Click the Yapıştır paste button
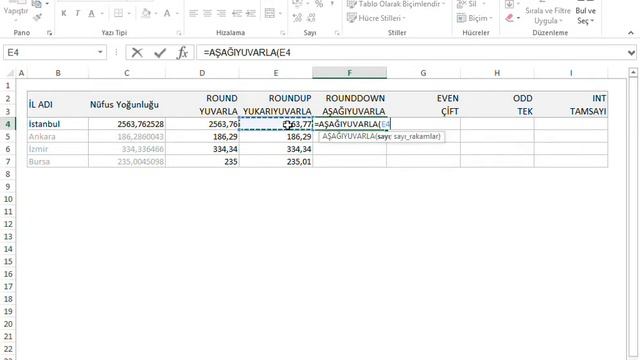Screen dimensions: 640x360 click(16, 11)
